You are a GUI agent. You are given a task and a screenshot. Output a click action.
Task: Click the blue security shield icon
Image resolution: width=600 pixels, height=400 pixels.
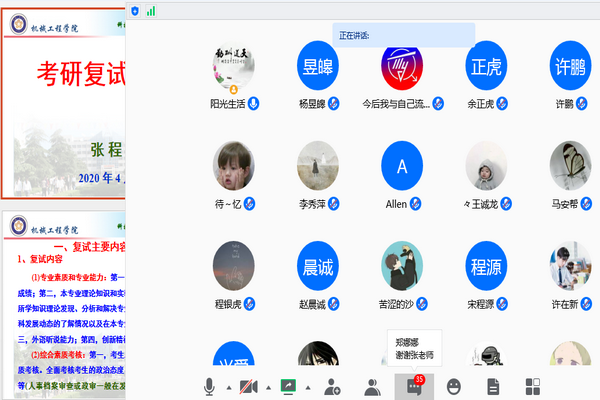pos(136,10)
